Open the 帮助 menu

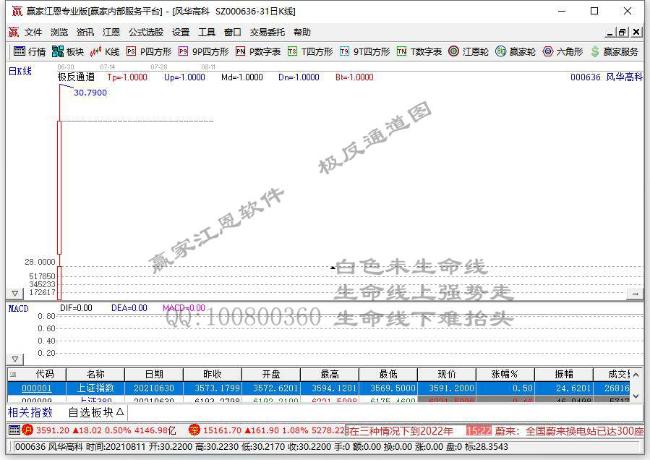click(x=302, y=32)
